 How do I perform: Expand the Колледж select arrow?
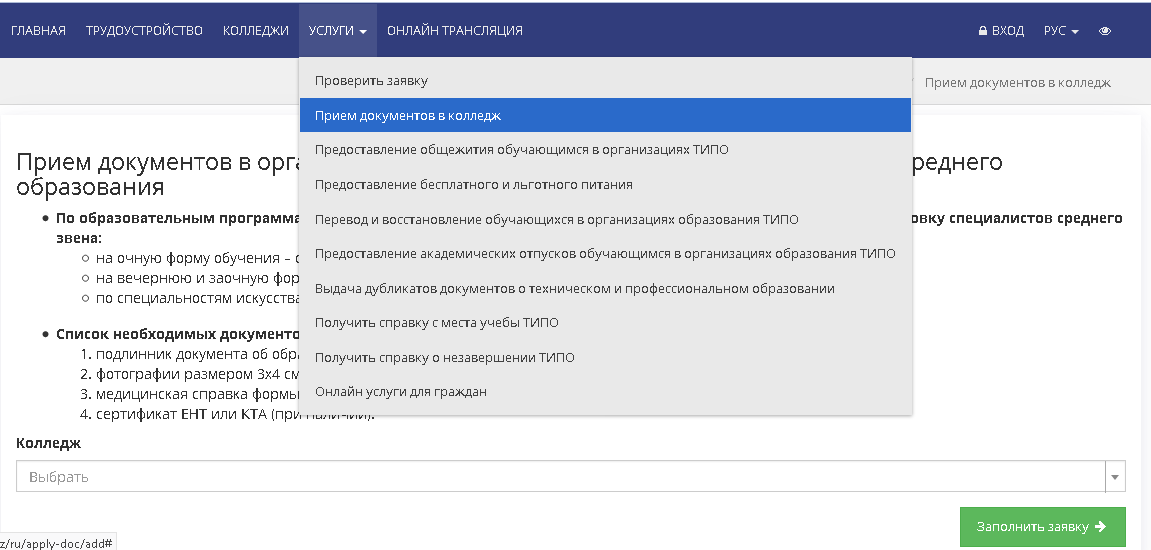1115,477
